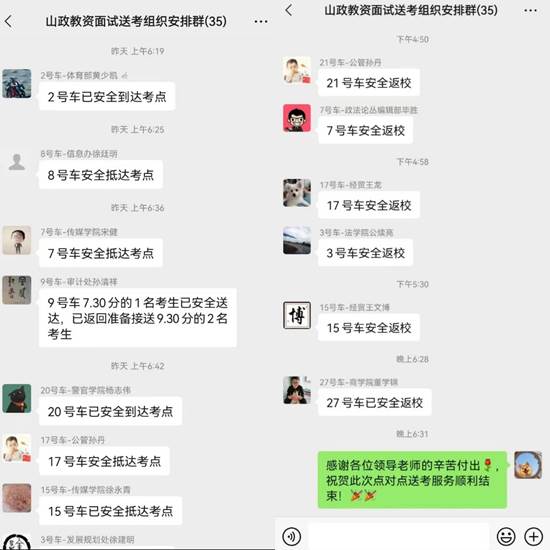The image size is (550, 550).
Task: Tap the 9号车 7.30分 long message bubble
Action: 138,318
